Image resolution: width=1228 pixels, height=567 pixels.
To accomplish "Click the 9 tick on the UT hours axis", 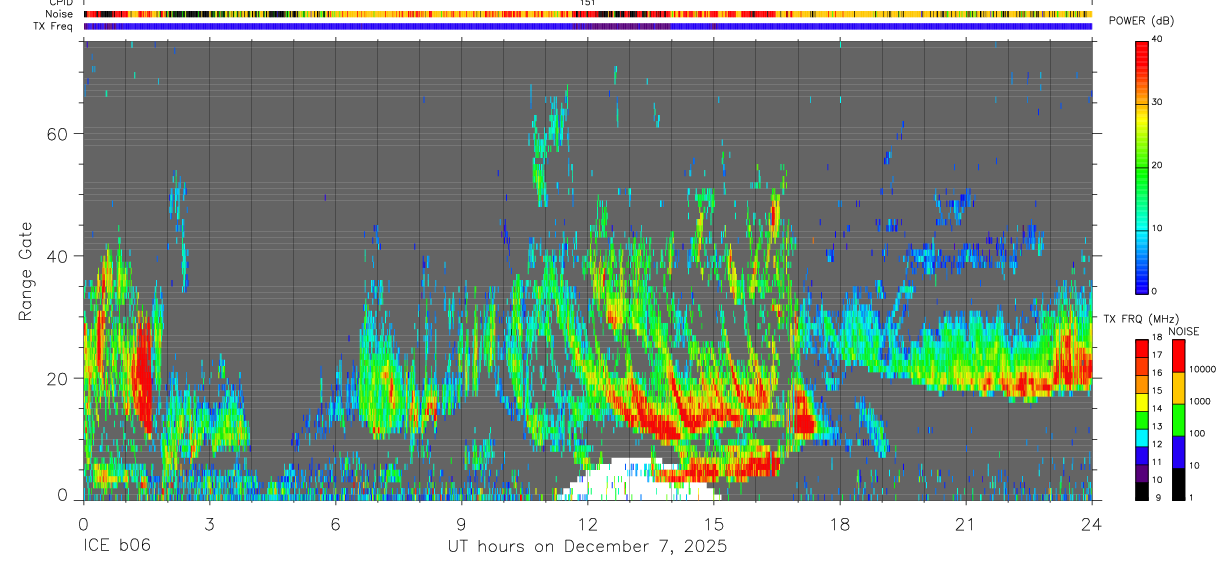I will [x=461, y=523].
